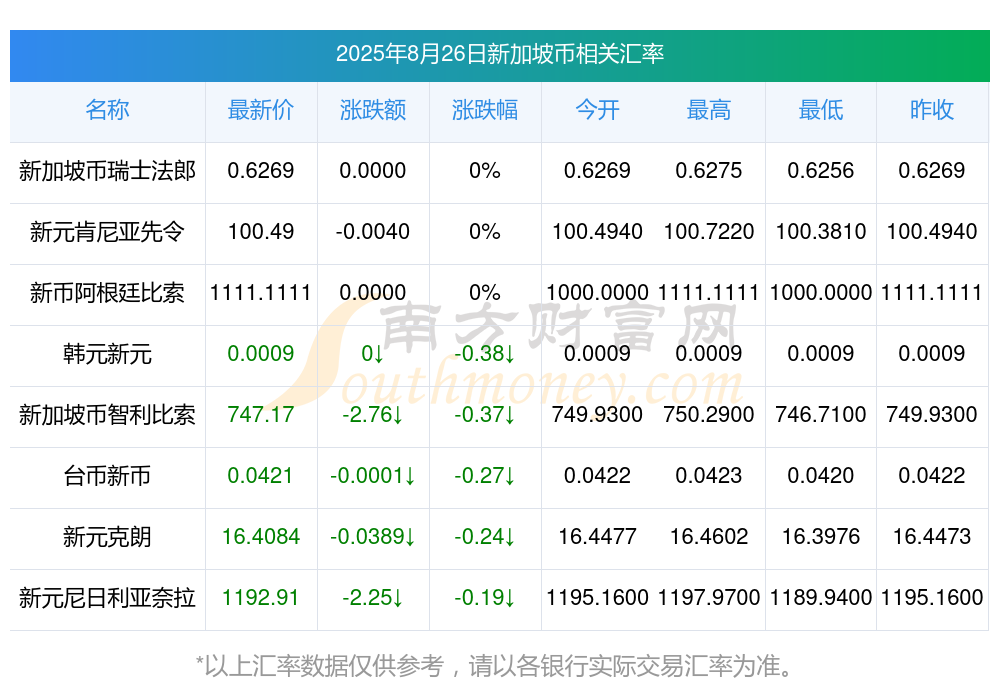The height and width of the screenshot is (698, 1000).
Task: Click the low value 16.3976
Action: [x=821, y=537]
